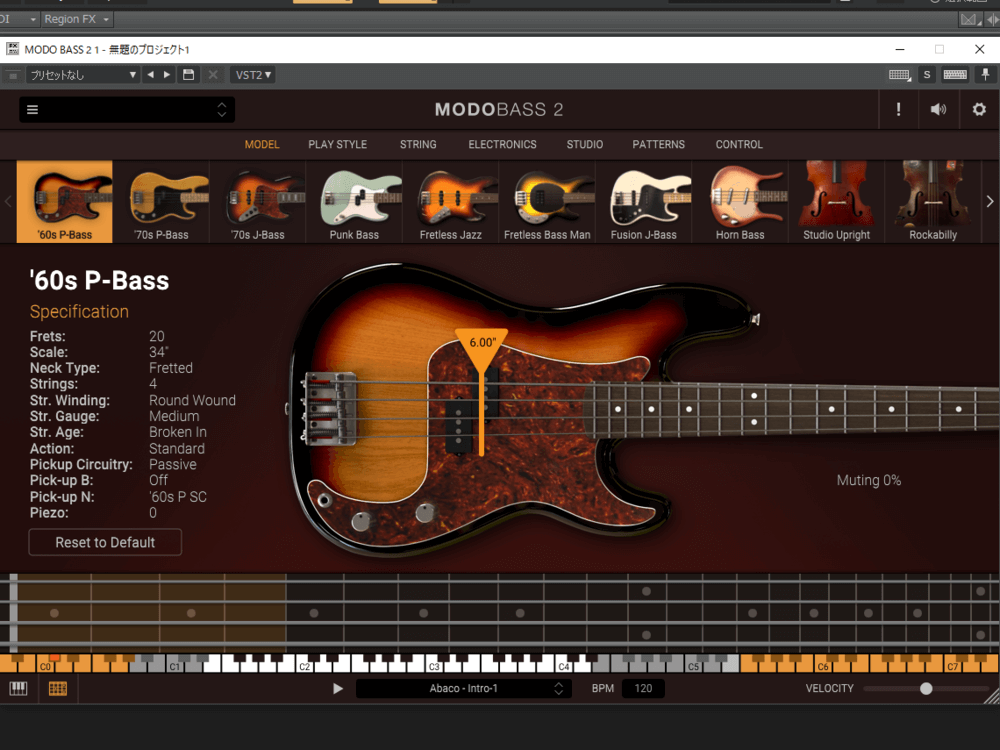Click the delete preset X icon
This screenshot has height=750, width=1000.
click(x=213, y=75)
